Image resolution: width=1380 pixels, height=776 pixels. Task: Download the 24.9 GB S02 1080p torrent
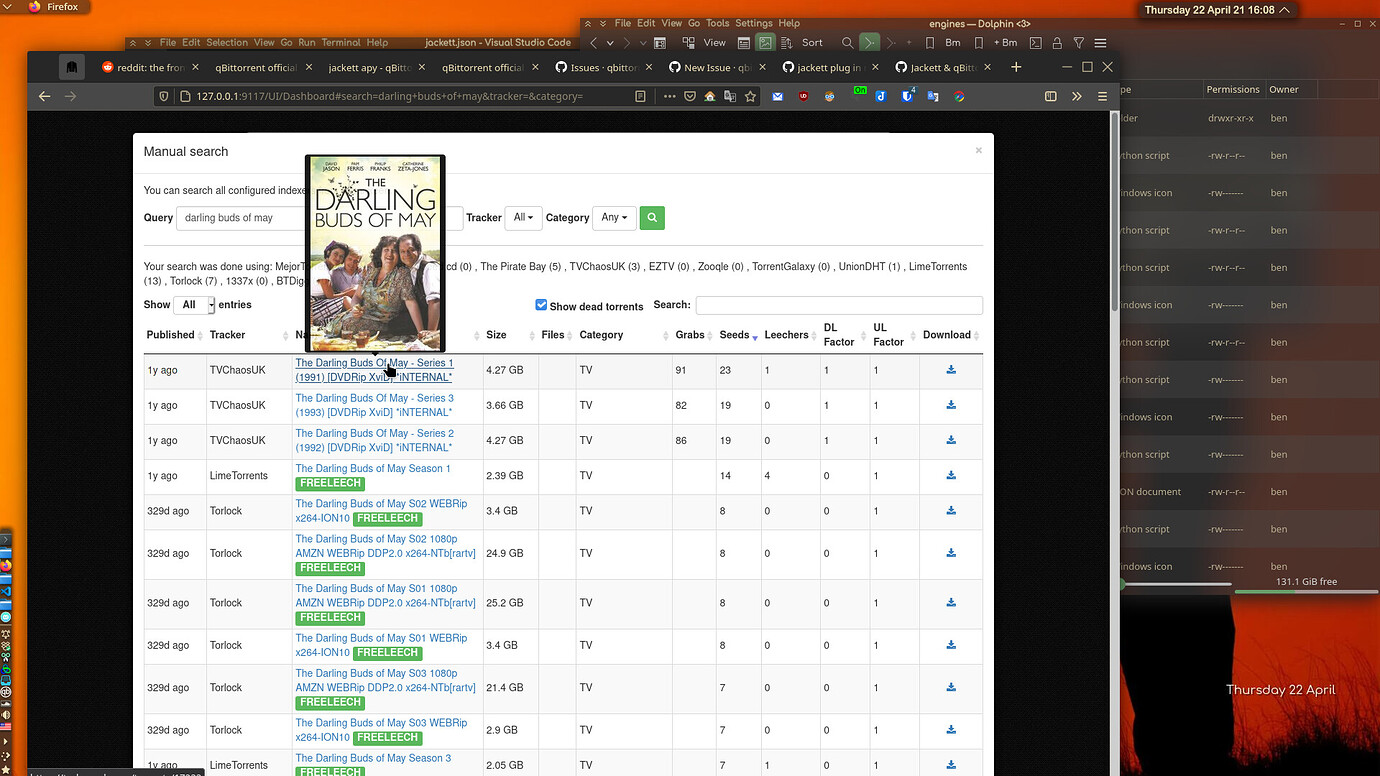tap(951, 553)
